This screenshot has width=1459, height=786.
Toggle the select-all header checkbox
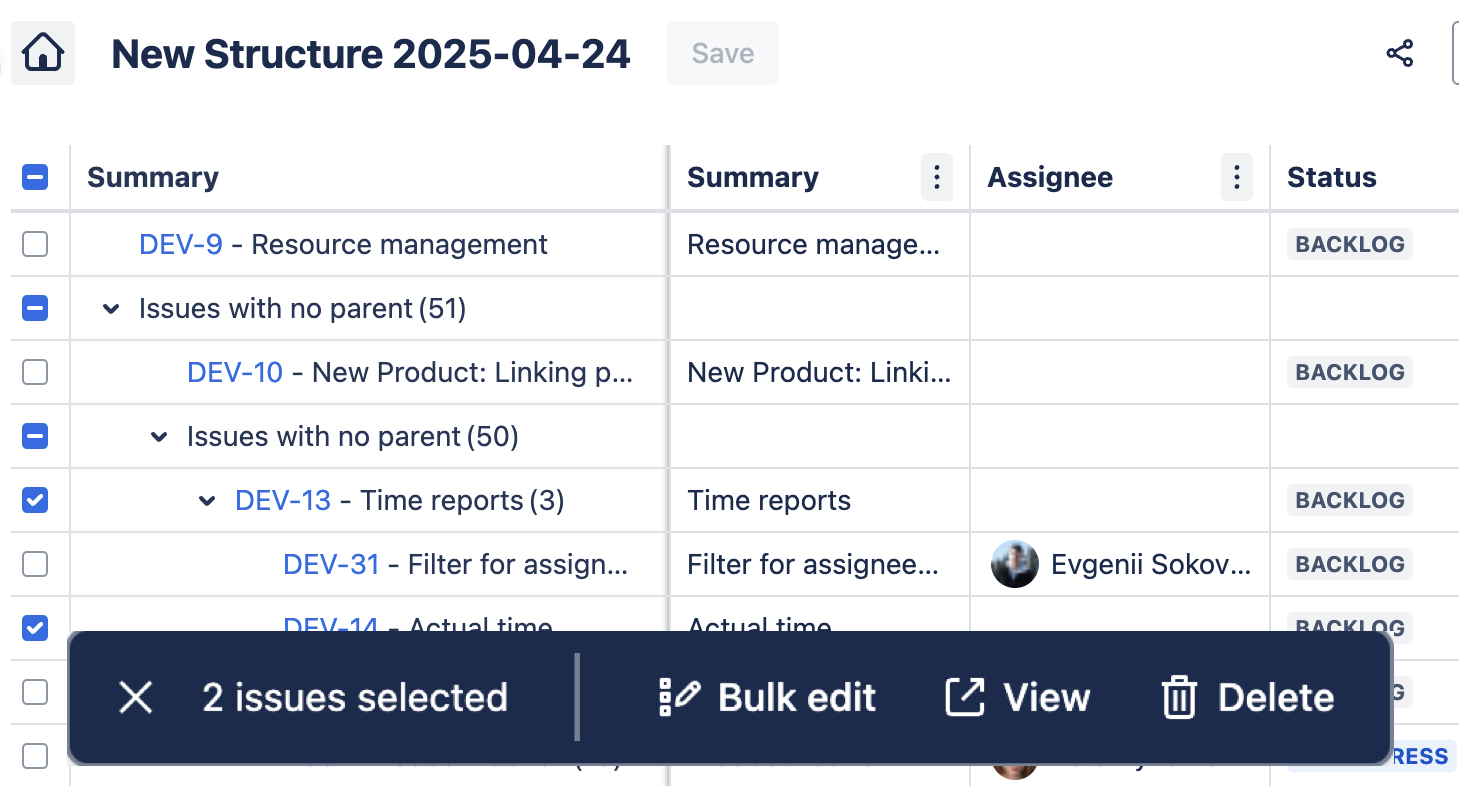(x=35, y=178)
